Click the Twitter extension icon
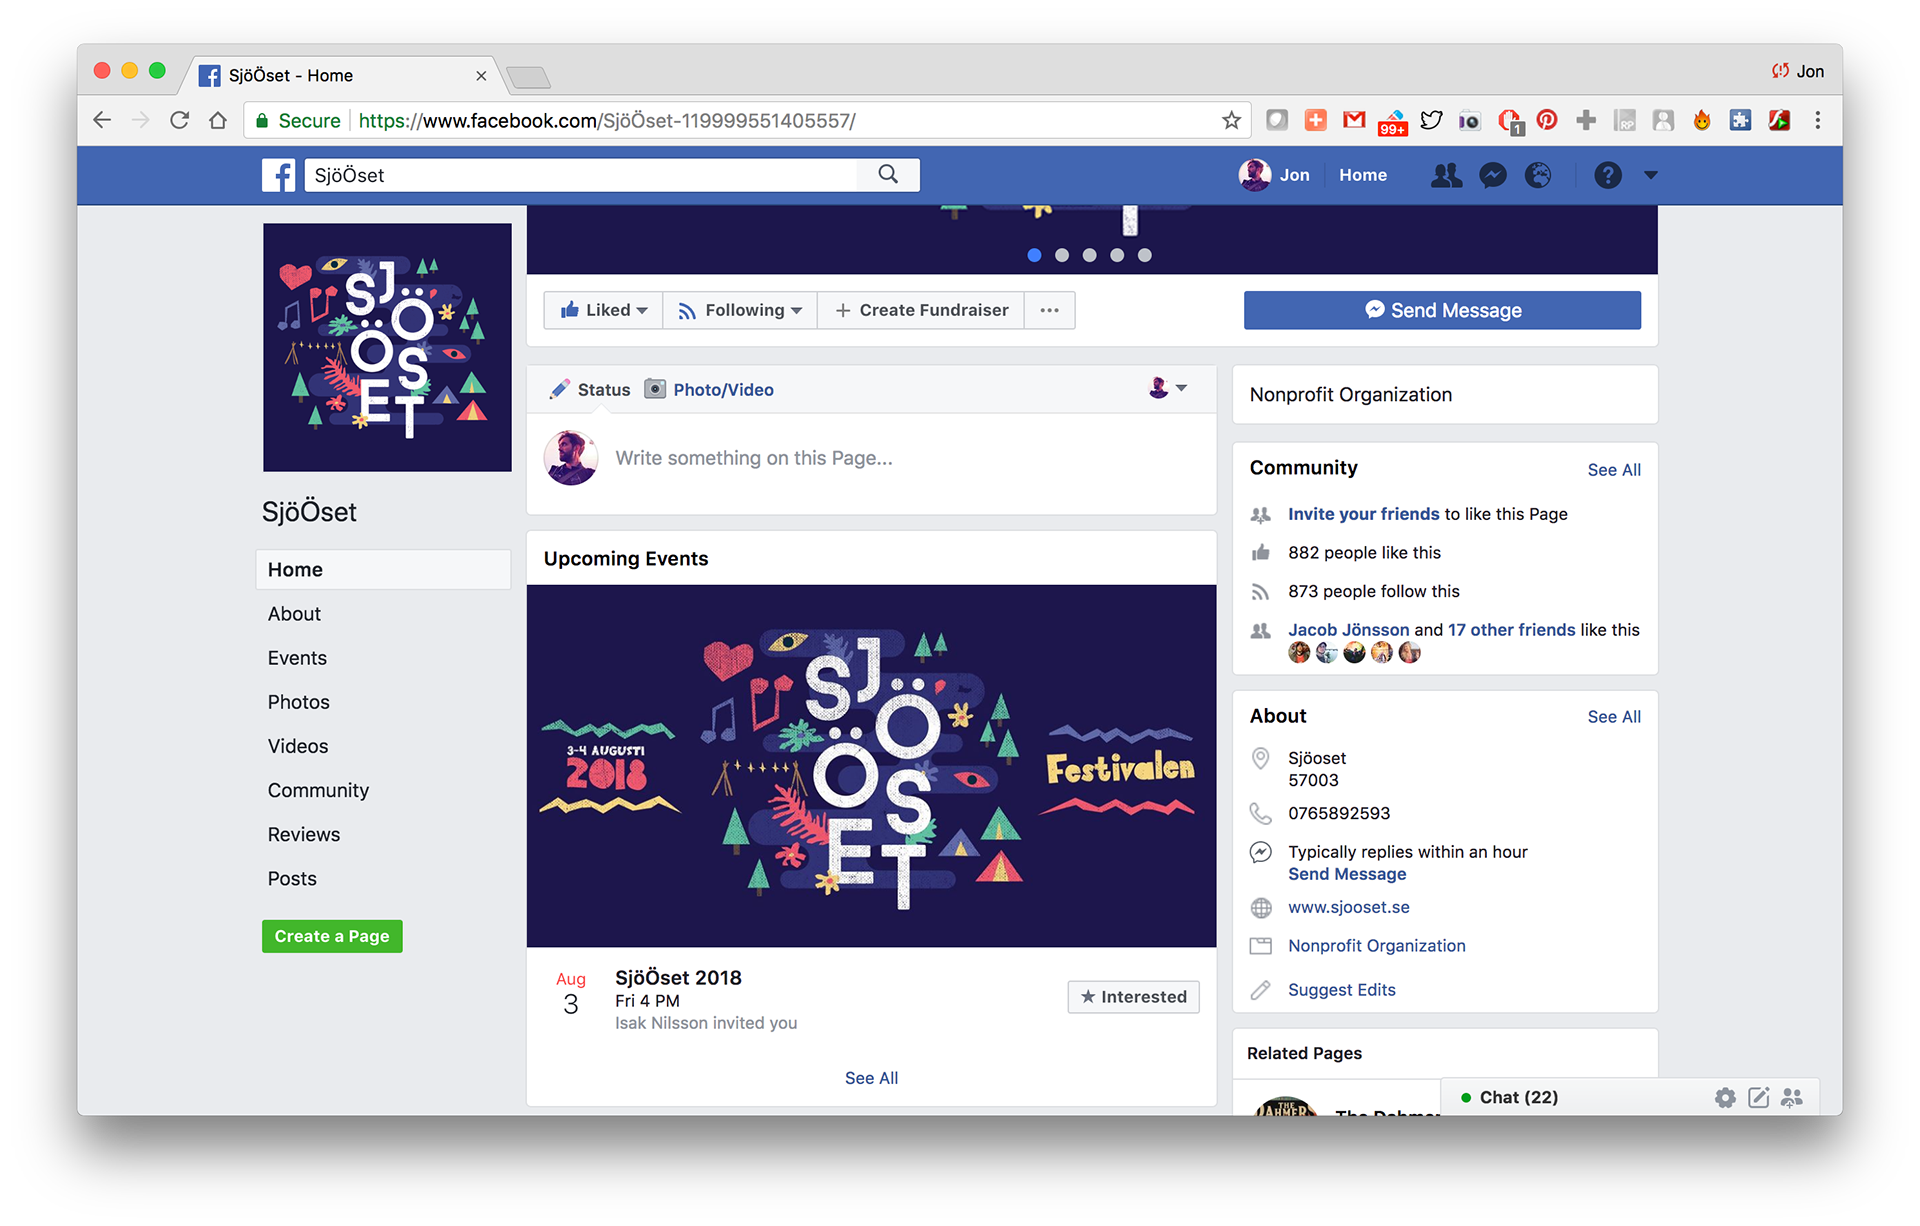Image resolution: width=1920 pixels, height=1226 pixels. coord(1431,120)
